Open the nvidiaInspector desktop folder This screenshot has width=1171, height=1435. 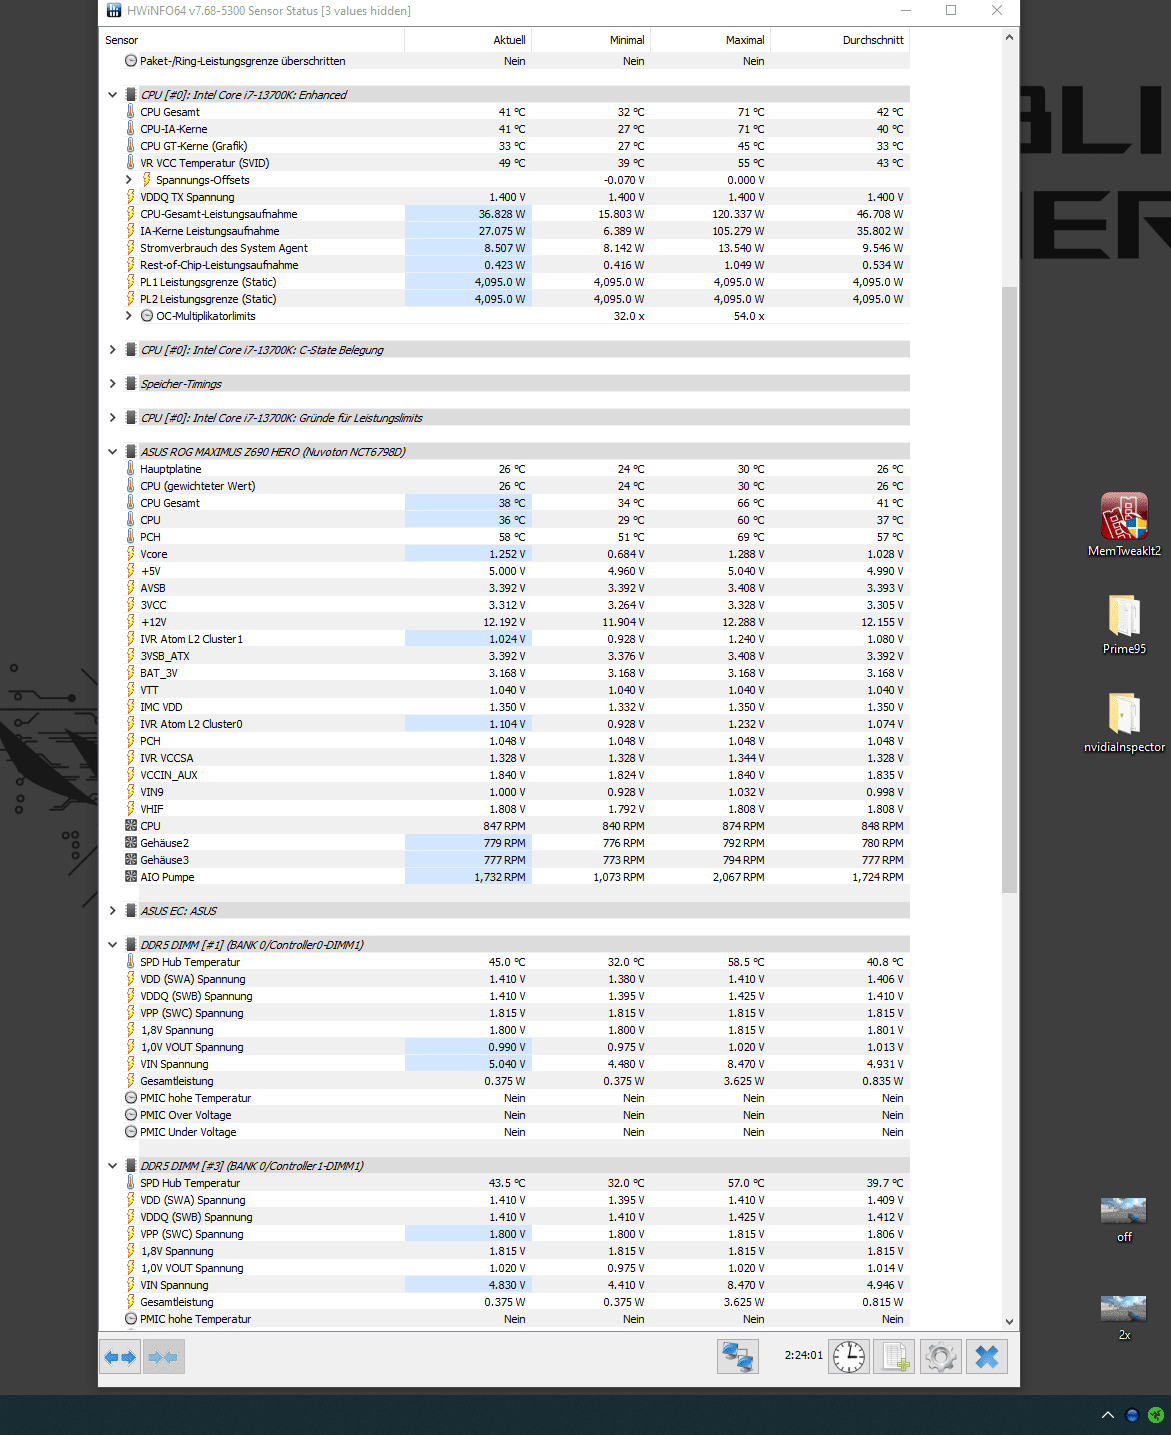[1124, 722]
